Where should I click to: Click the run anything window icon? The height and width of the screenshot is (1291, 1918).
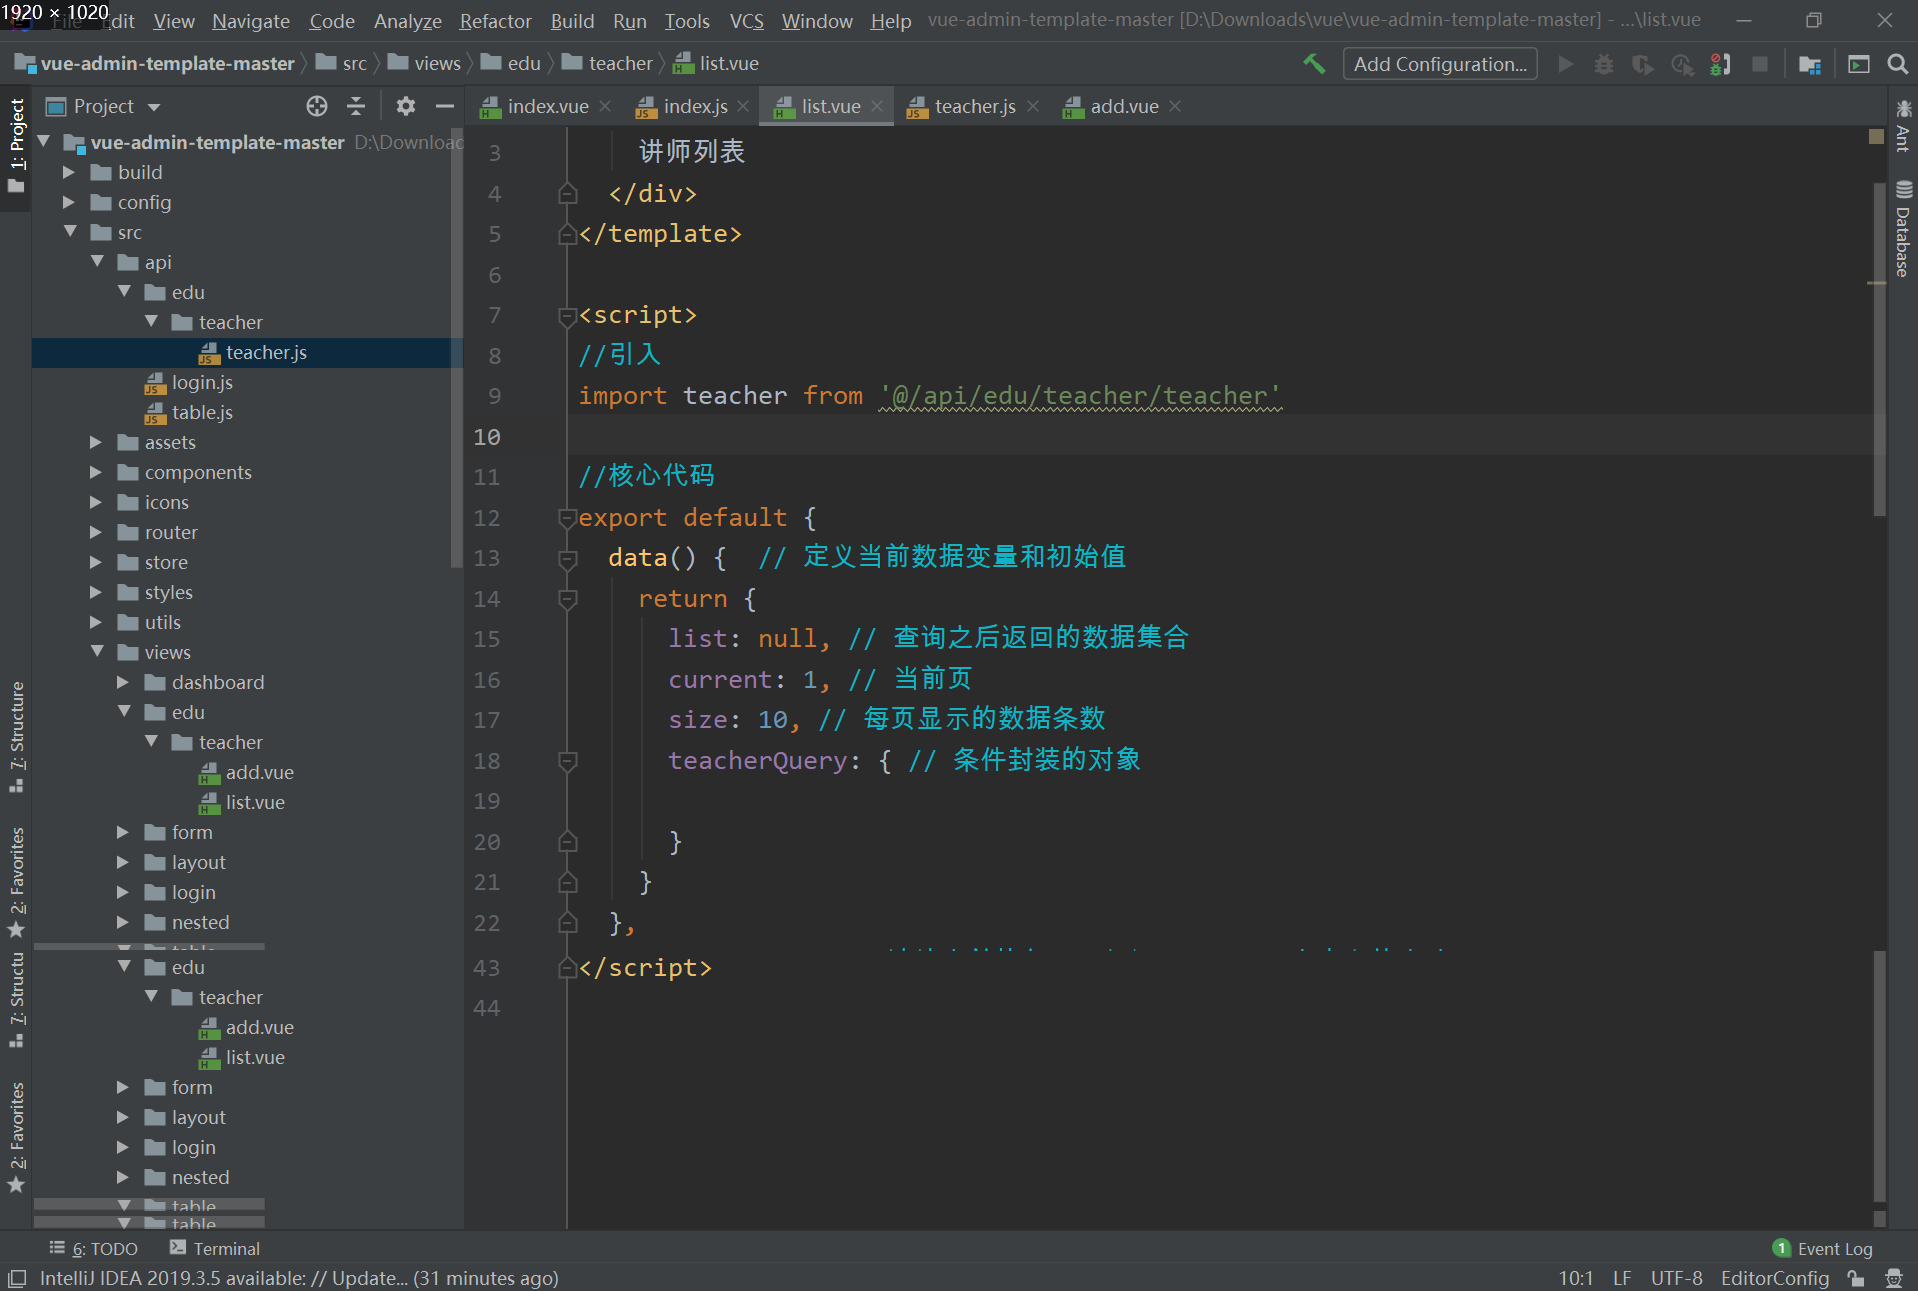[1859, 64]
